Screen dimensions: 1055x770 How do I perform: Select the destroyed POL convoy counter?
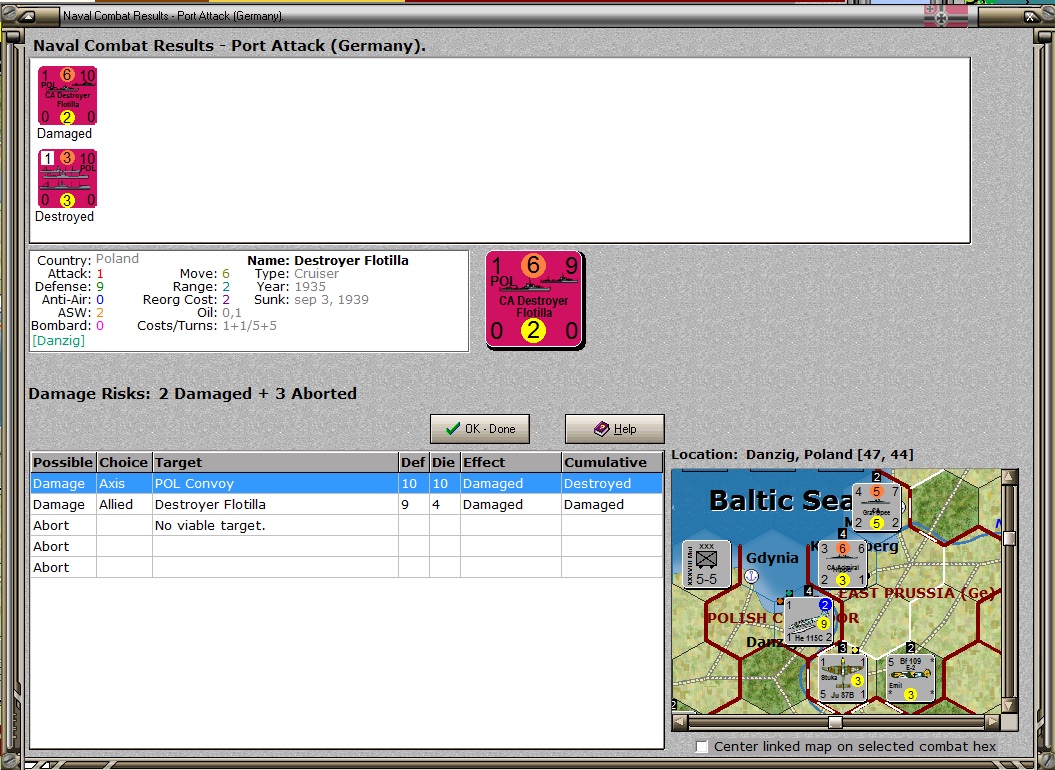(67, 178)
